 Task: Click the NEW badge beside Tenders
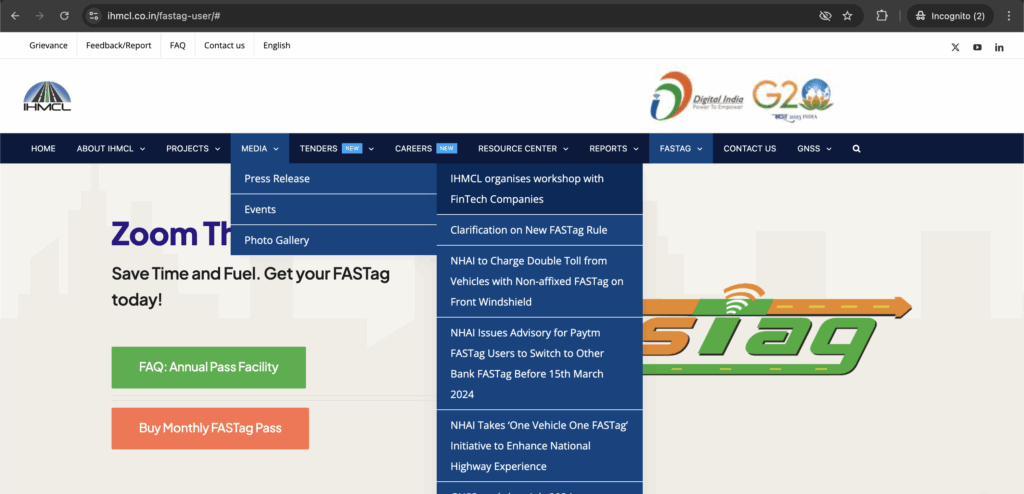[x=352, y=148]
